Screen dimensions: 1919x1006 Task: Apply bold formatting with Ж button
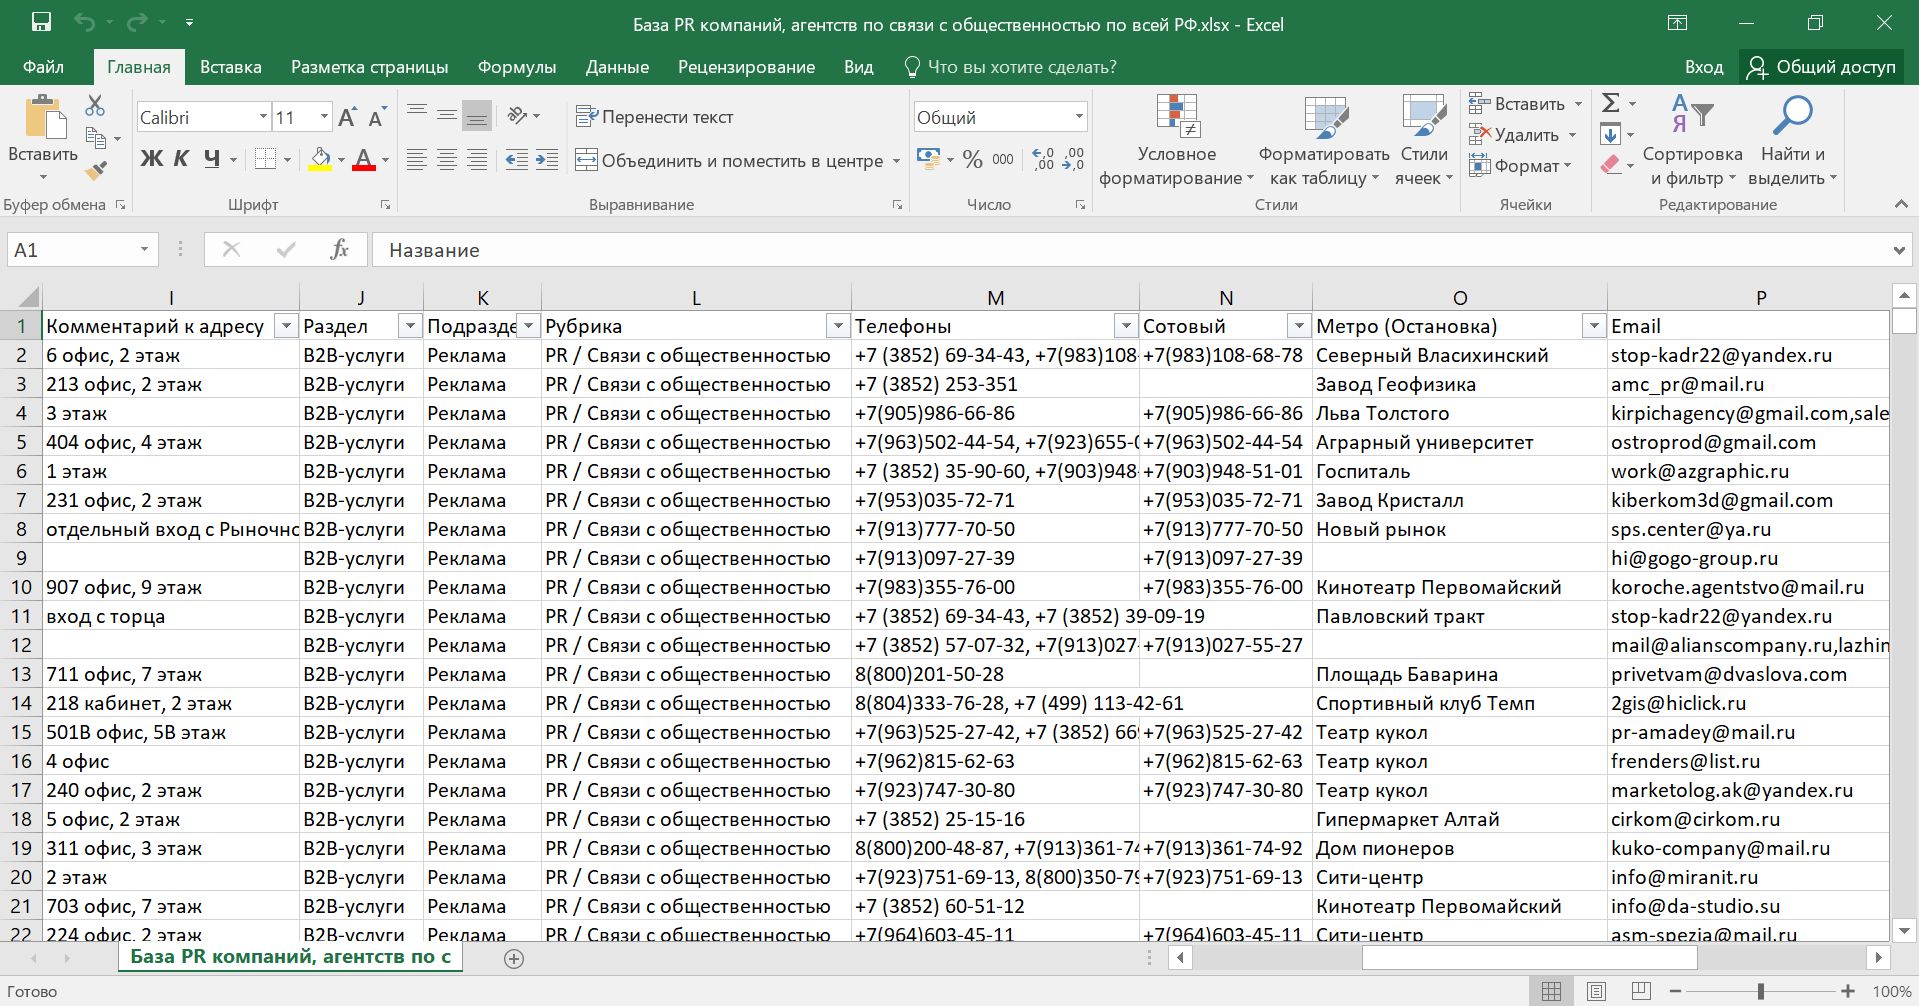pos(151,159)
